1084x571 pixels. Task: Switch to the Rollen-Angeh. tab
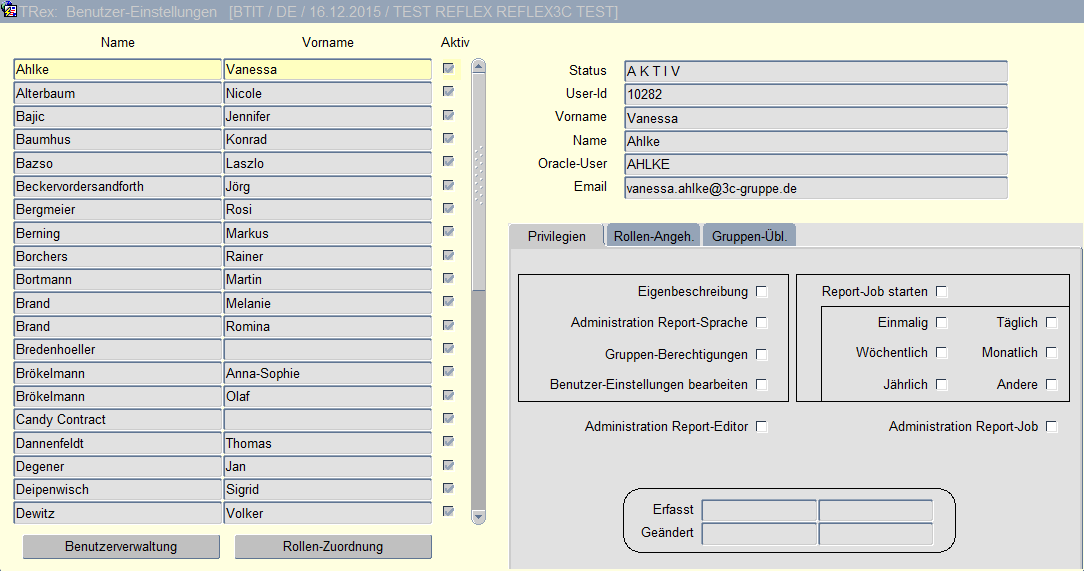(654, 237)
